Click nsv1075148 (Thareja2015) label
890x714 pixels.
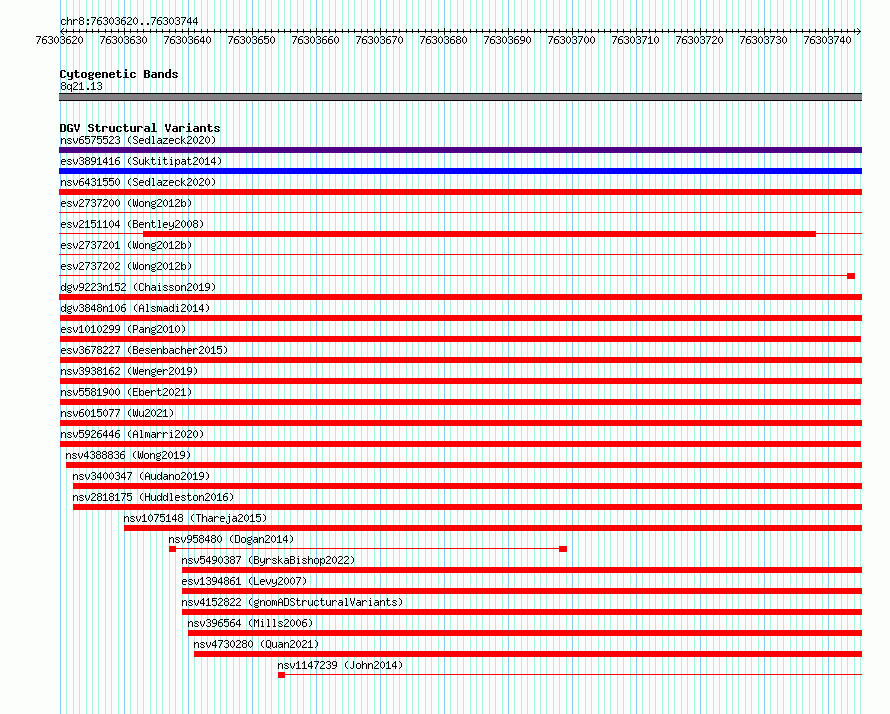pos(195,518)
